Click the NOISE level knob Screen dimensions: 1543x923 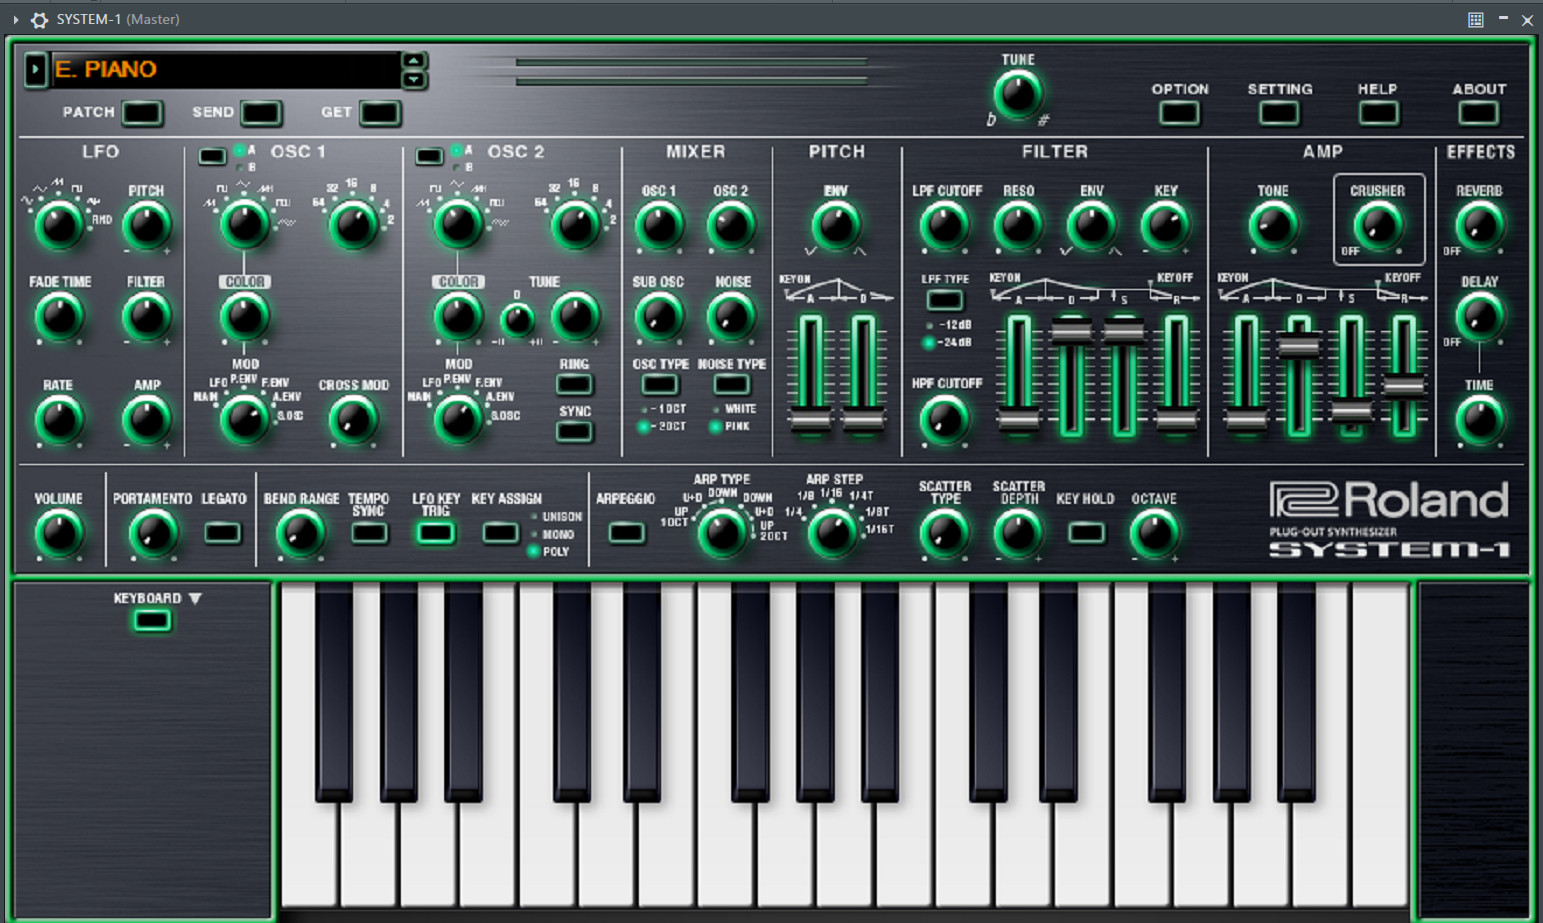coord(731,318)
